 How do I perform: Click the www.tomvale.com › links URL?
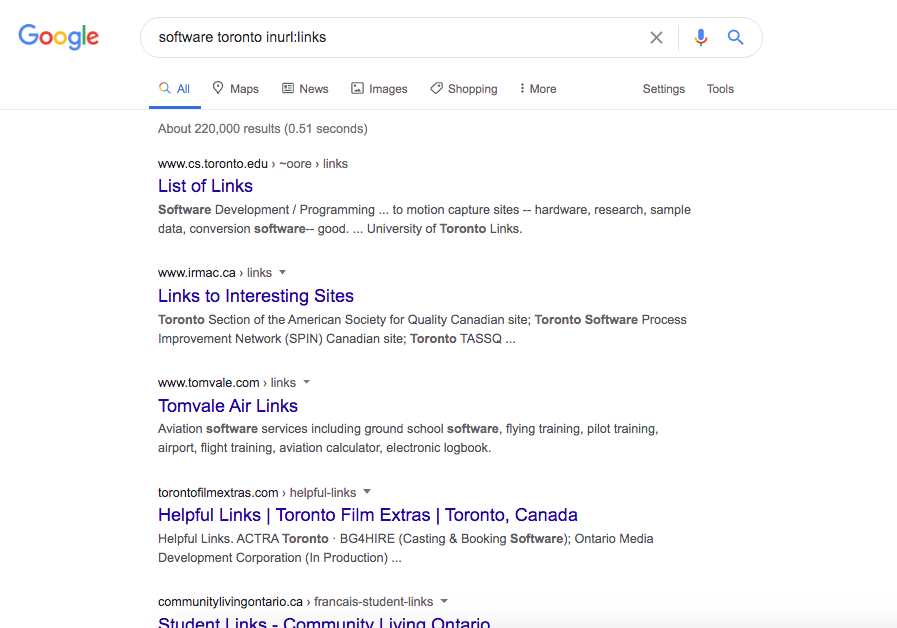[x=227, y=383]
